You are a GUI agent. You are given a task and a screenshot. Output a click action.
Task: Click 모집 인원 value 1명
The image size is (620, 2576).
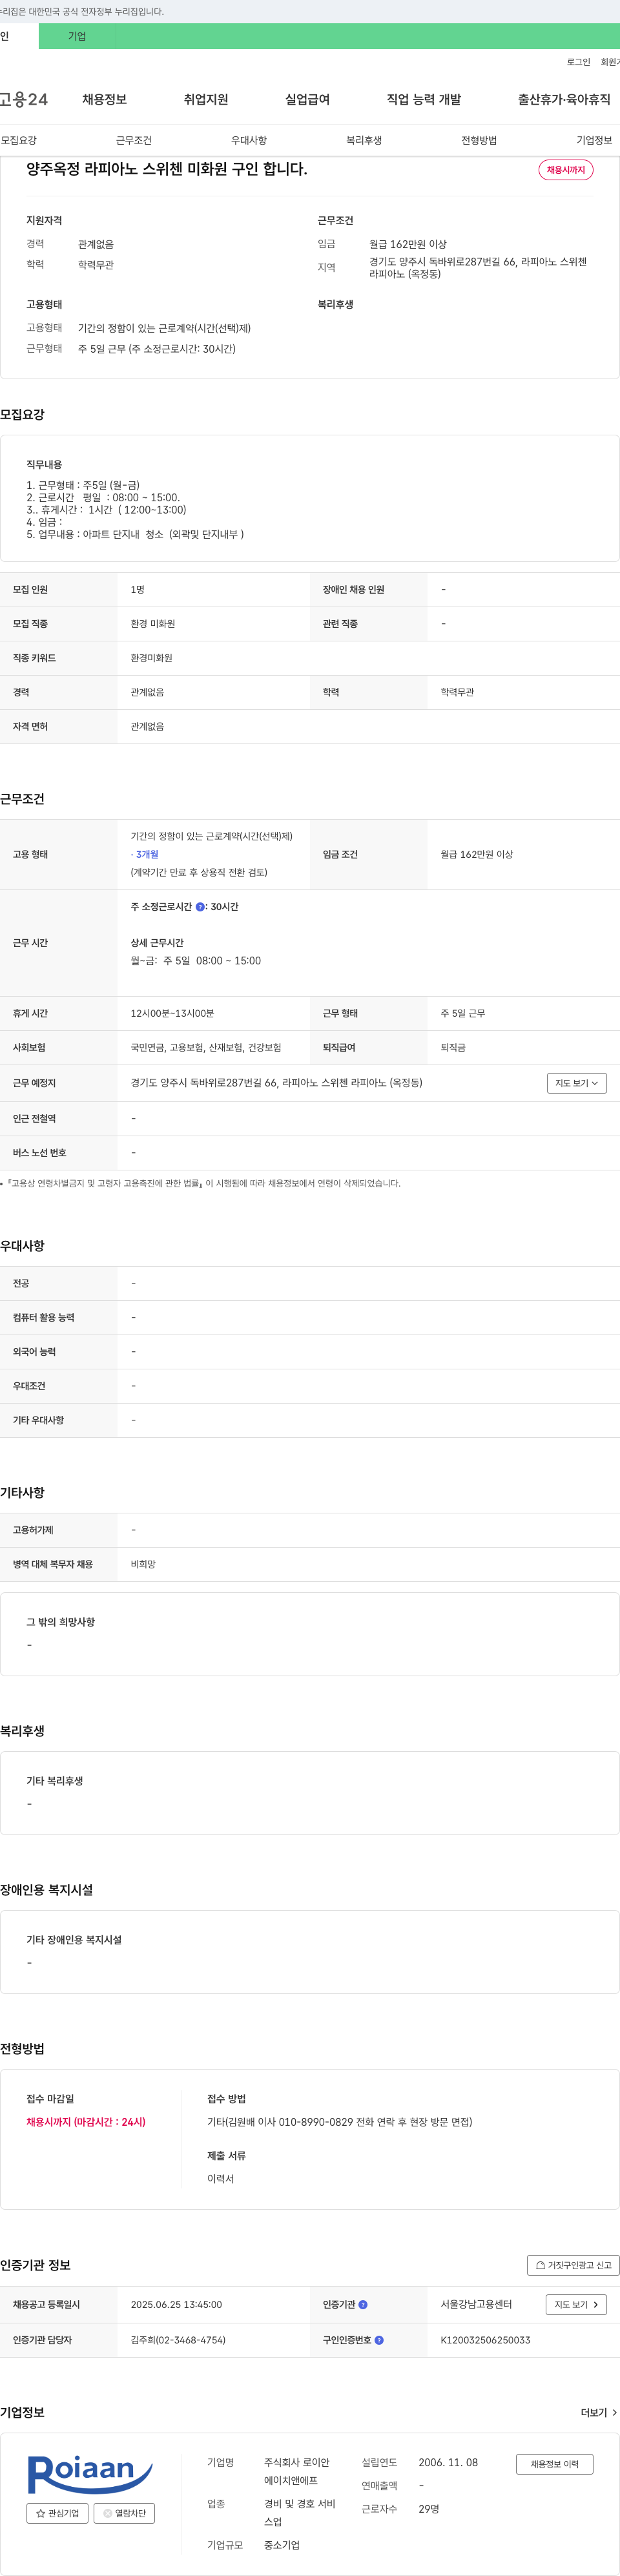tap(137, 589)
